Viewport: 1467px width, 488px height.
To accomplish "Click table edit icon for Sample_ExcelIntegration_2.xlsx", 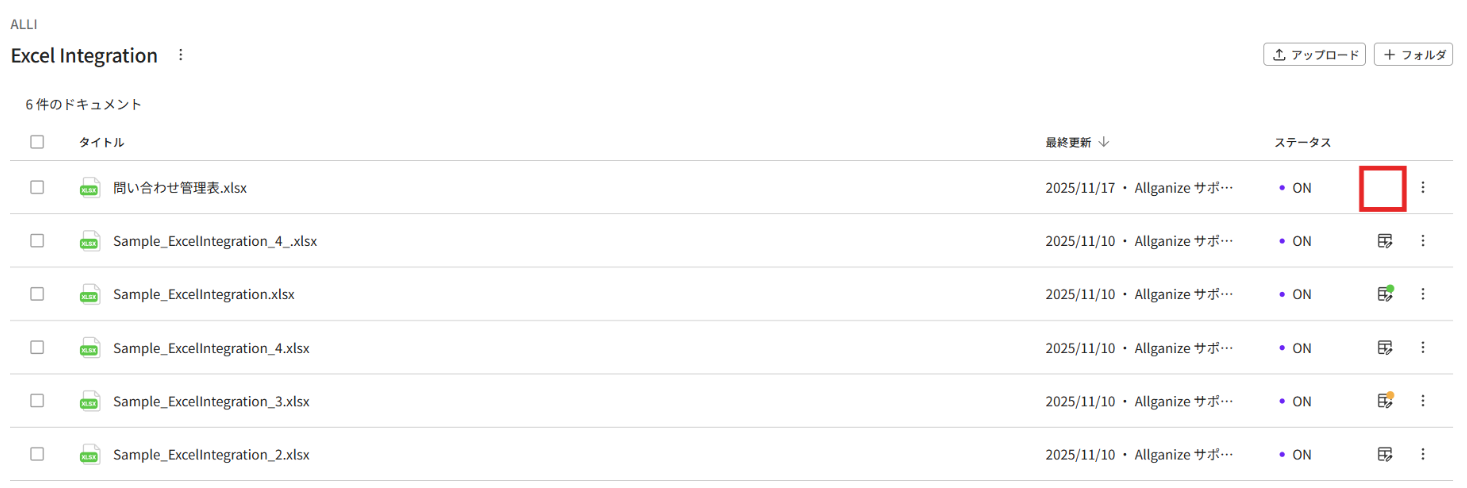I will coord(1384,455).
